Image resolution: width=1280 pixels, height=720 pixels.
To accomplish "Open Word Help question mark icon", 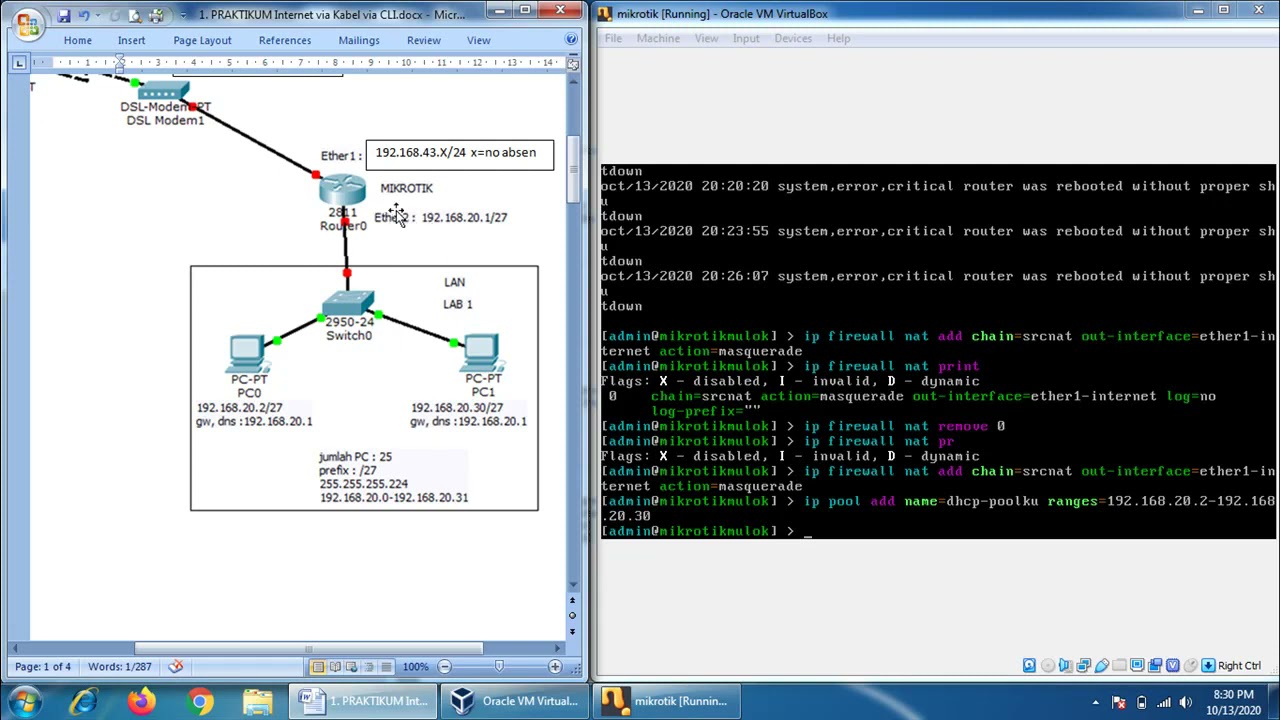I will (x=571, y=40).
